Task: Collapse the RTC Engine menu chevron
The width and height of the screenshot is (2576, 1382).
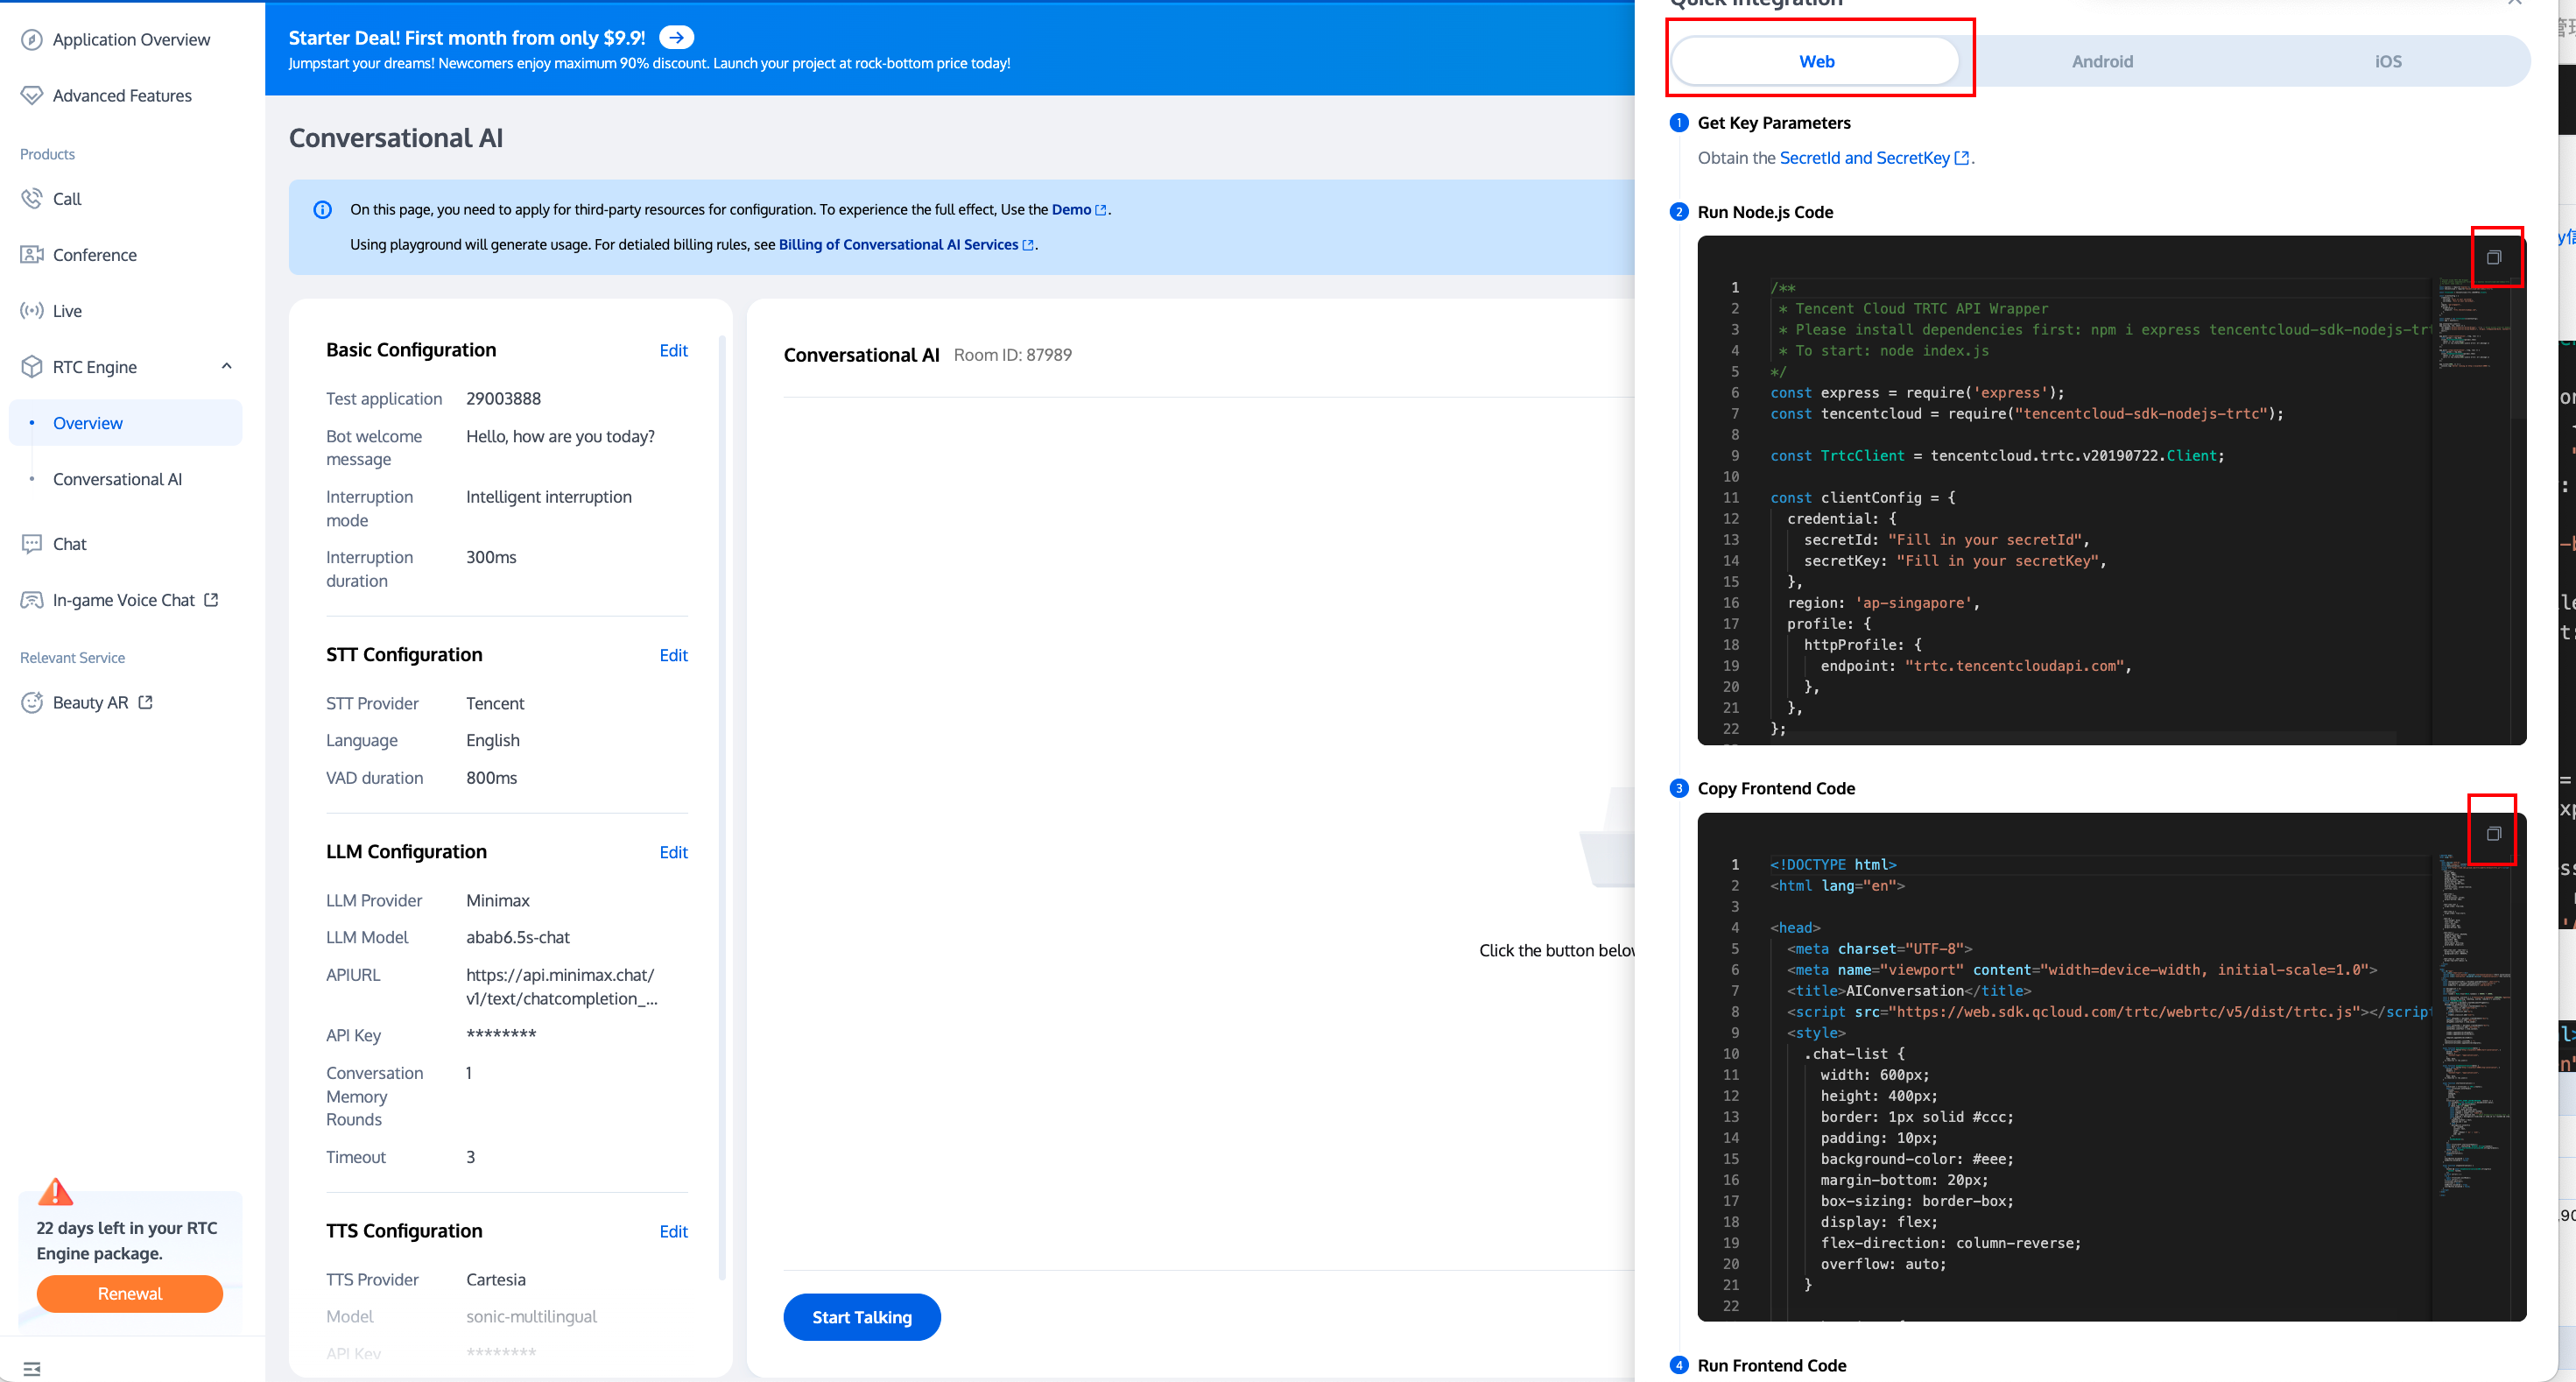Action: [227, 366]
